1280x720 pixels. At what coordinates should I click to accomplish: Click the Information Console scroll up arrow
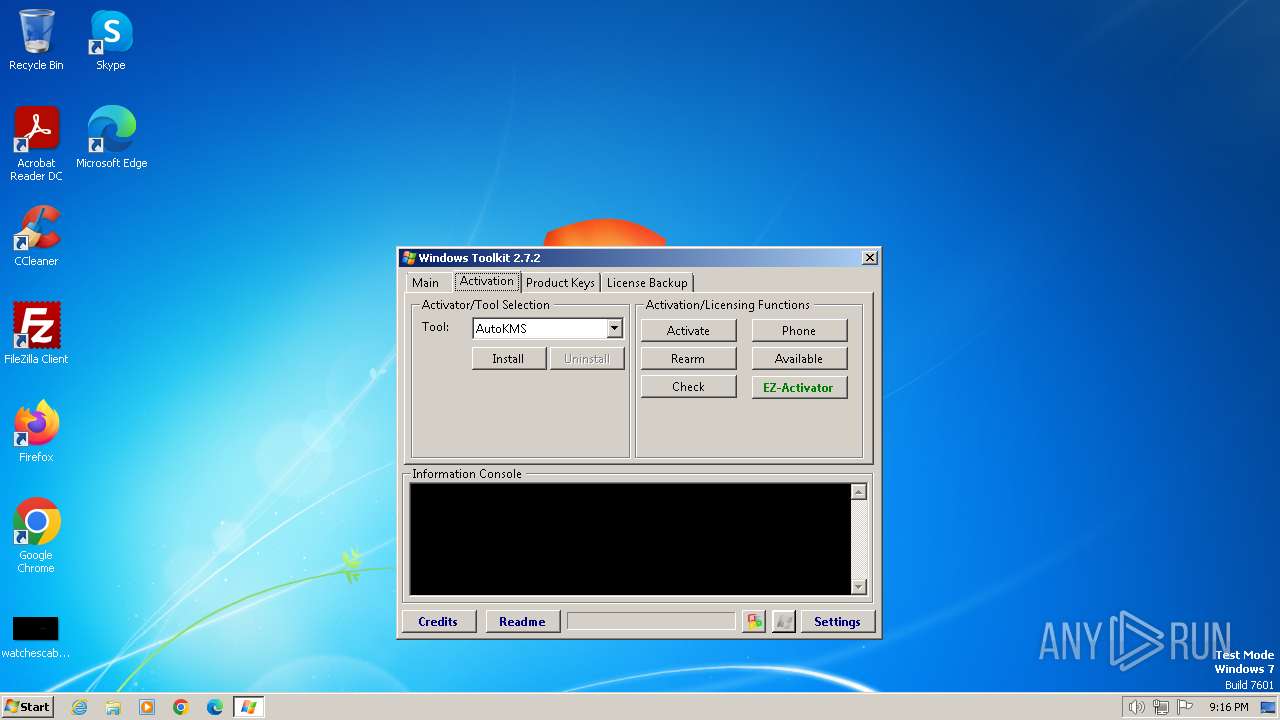coord(858,491)
